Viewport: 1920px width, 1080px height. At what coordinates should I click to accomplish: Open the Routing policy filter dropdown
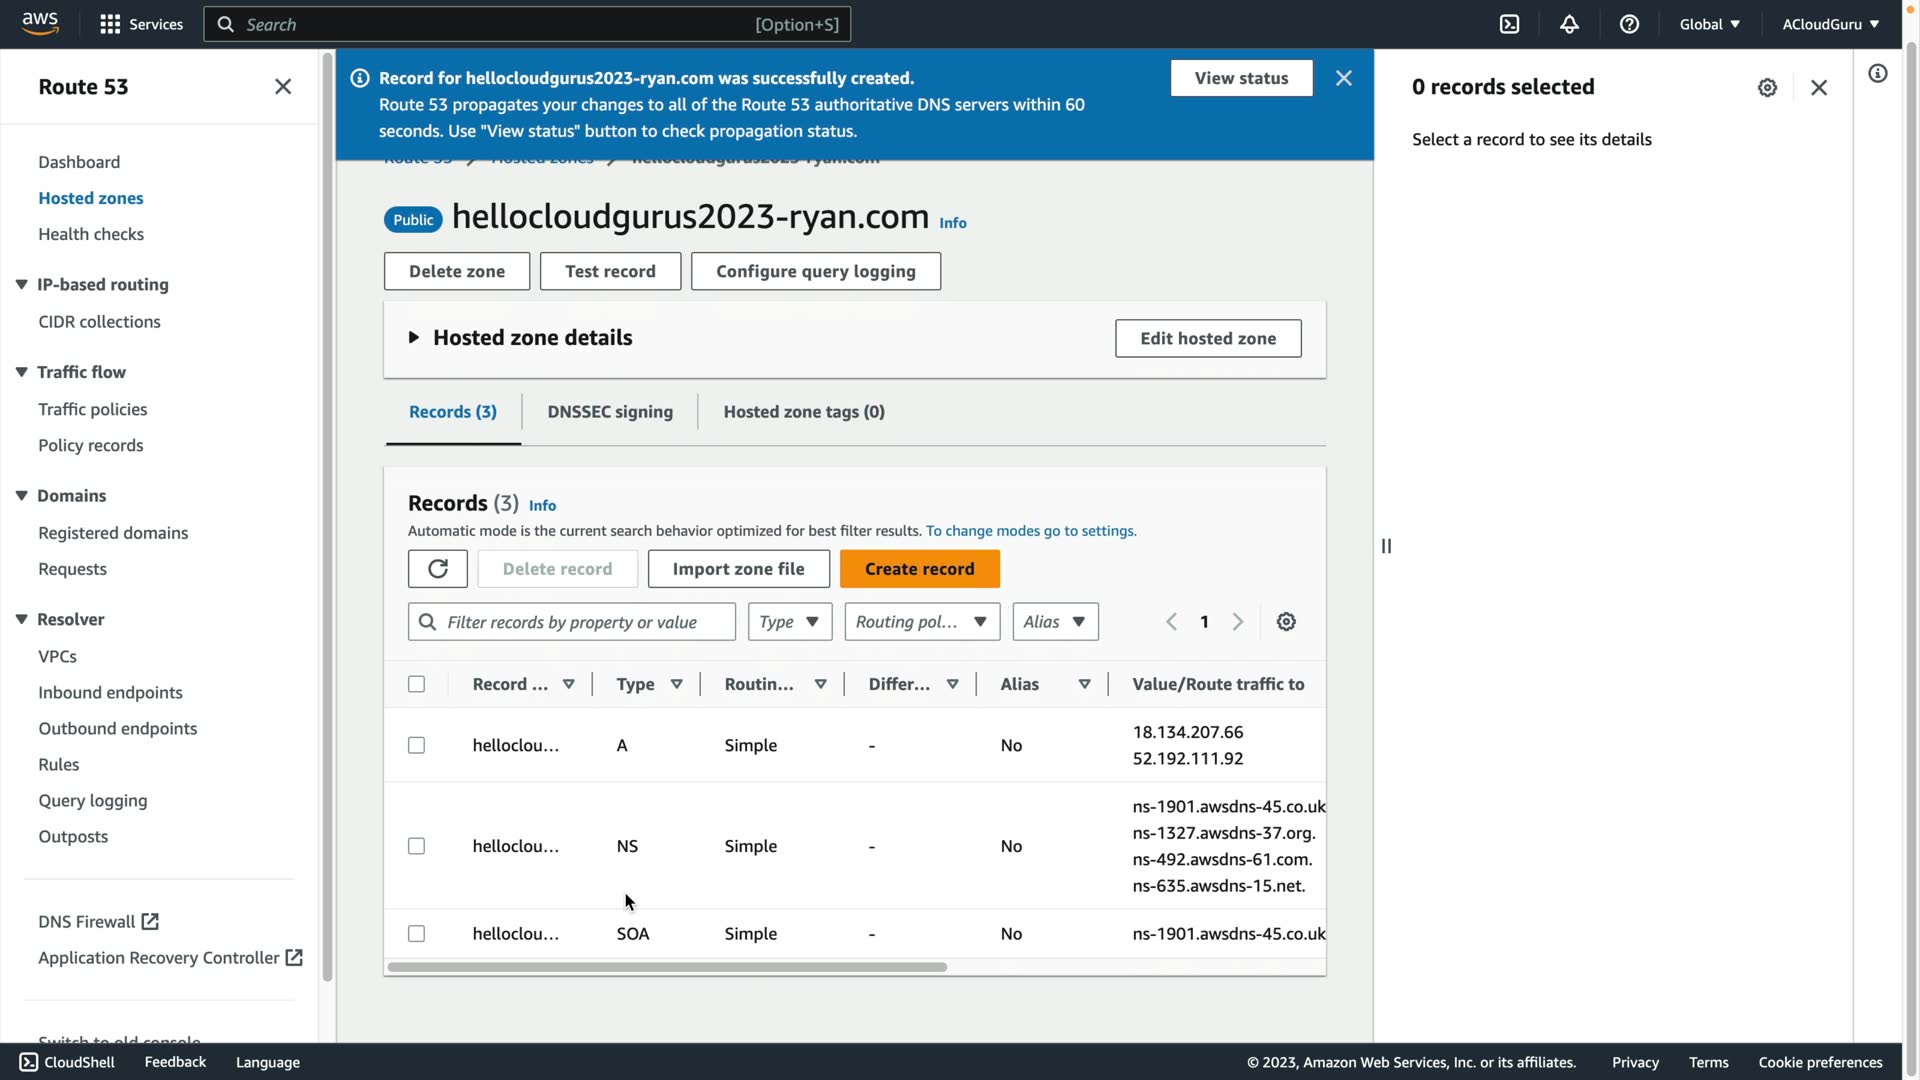[x=921, y=622]
